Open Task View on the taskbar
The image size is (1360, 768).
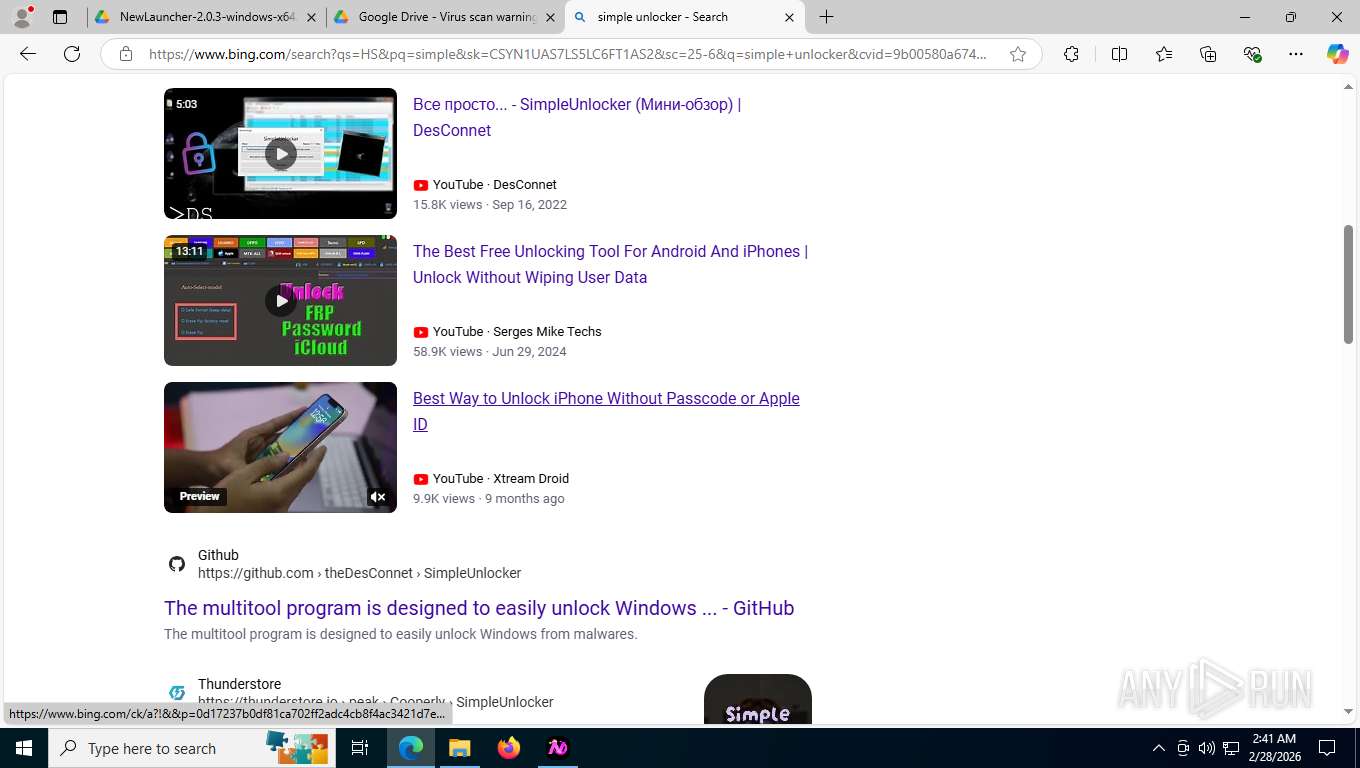coord(360,748)
